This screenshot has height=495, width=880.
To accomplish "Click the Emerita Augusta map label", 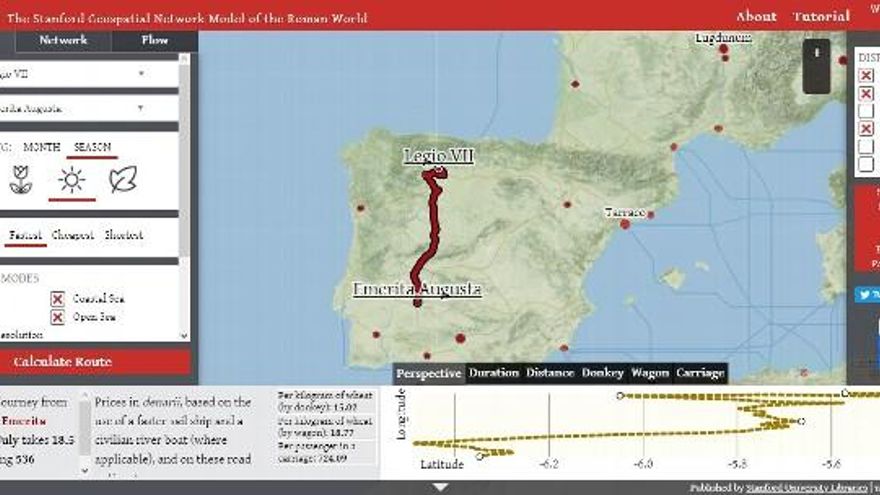I will pos(417,289).
